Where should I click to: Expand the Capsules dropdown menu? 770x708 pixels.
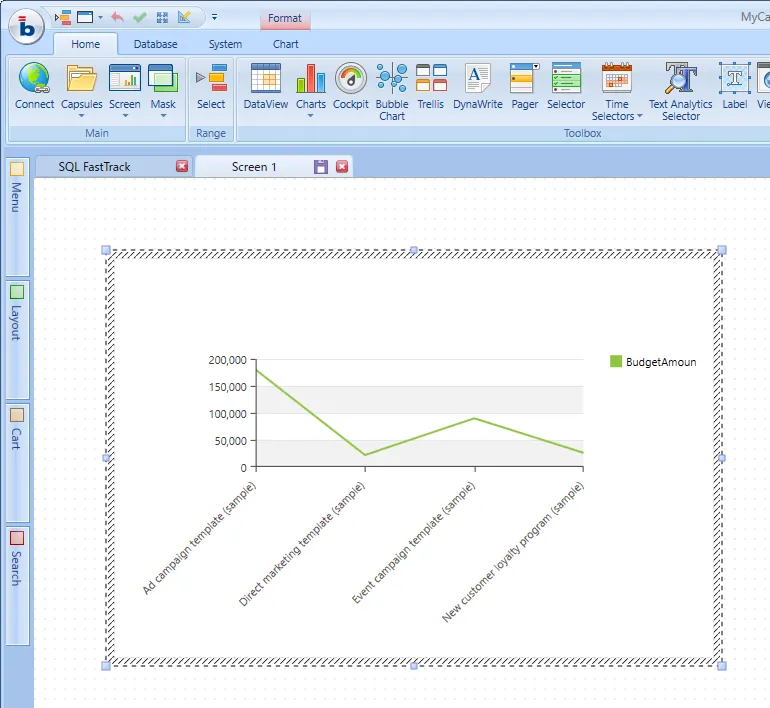click(81, 115)
